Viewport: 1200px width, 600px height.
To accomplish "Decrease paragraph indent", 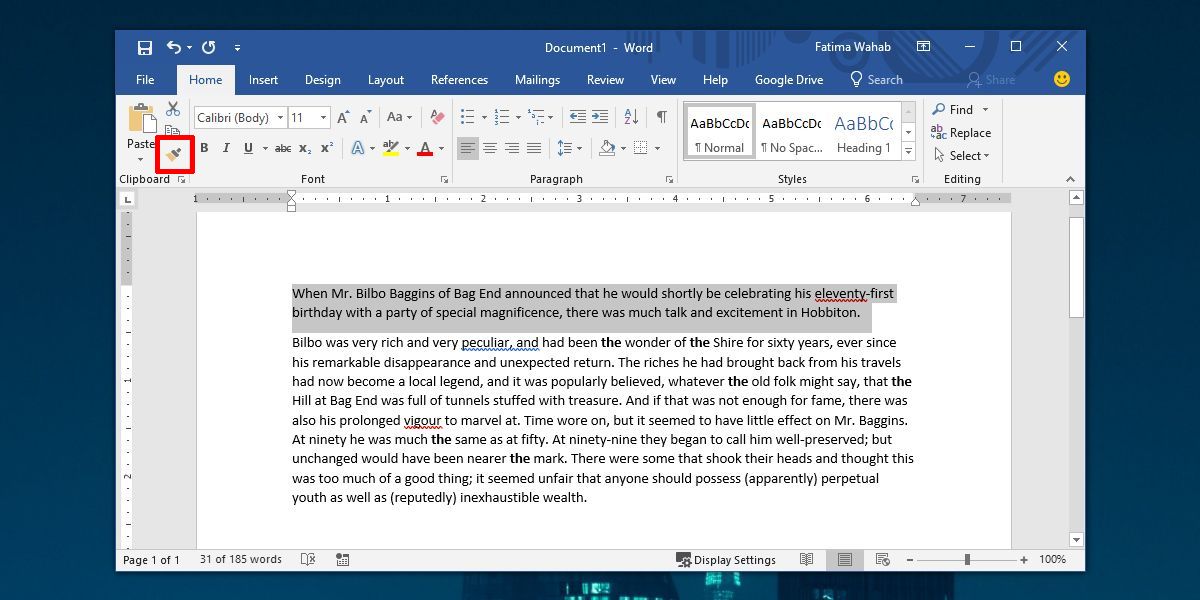I will point(577,117).
